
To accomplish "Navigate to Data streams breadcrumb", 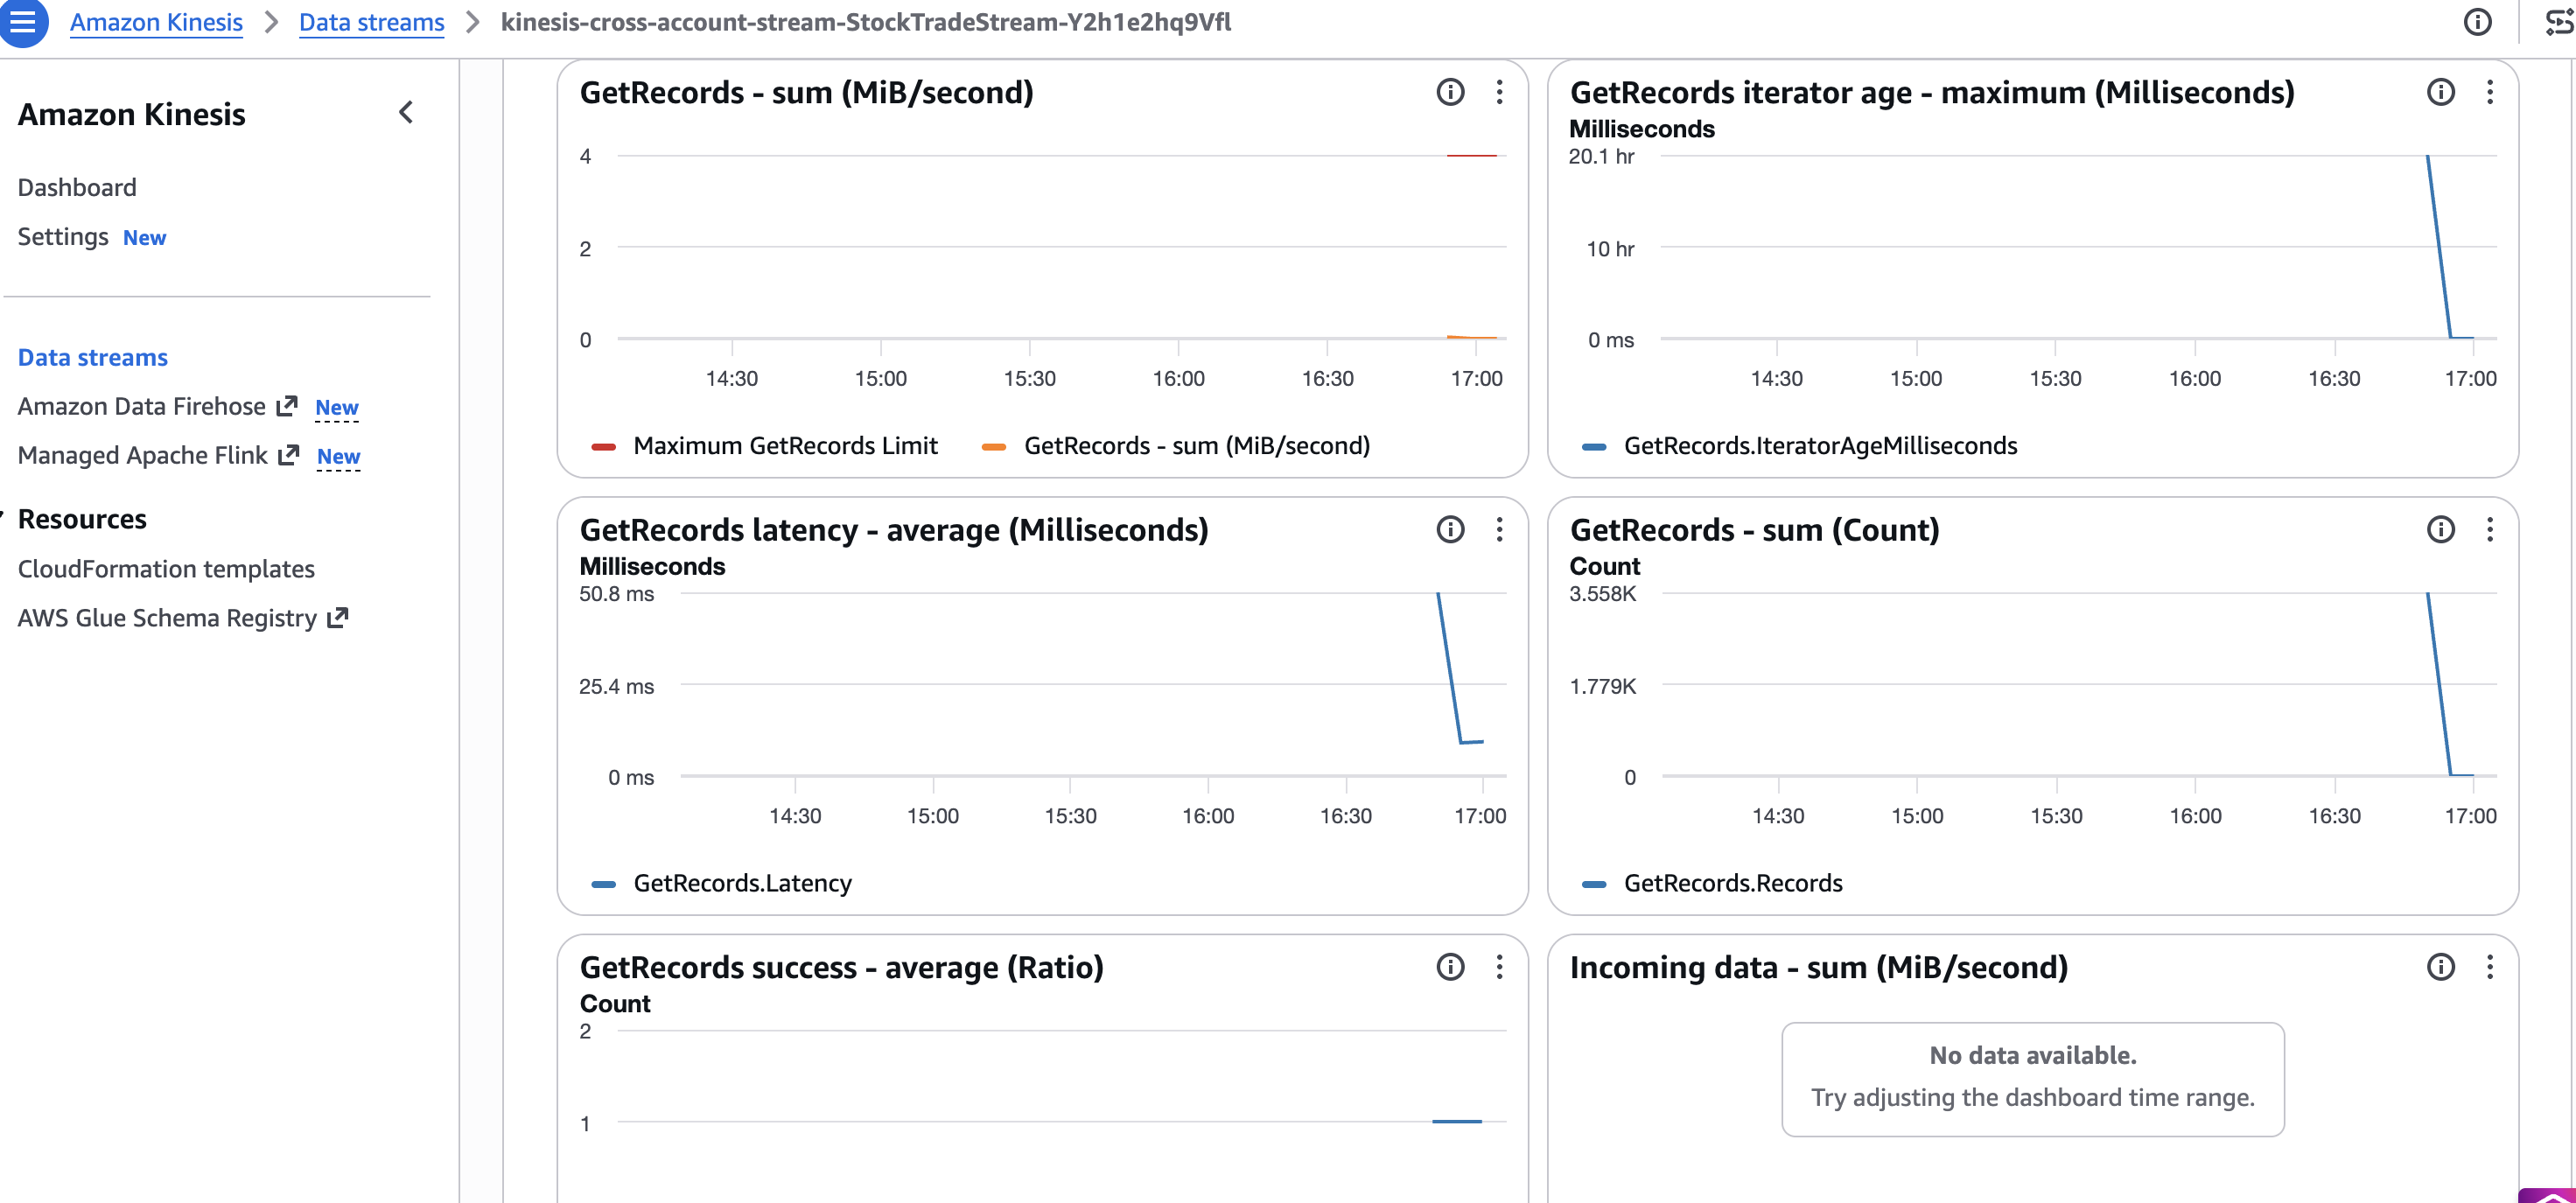I will click(x=371, y=22).
